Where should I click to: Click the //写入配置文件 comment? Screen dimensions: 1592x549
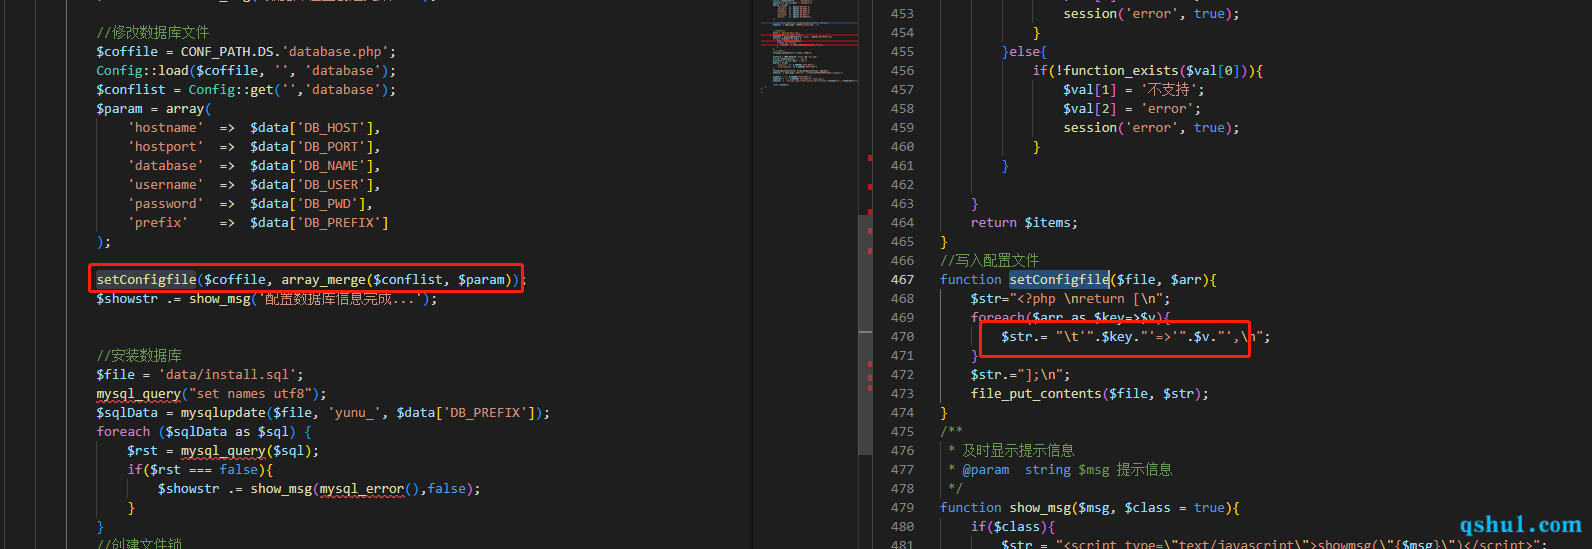pyautogui.click(x=989, y=261)
